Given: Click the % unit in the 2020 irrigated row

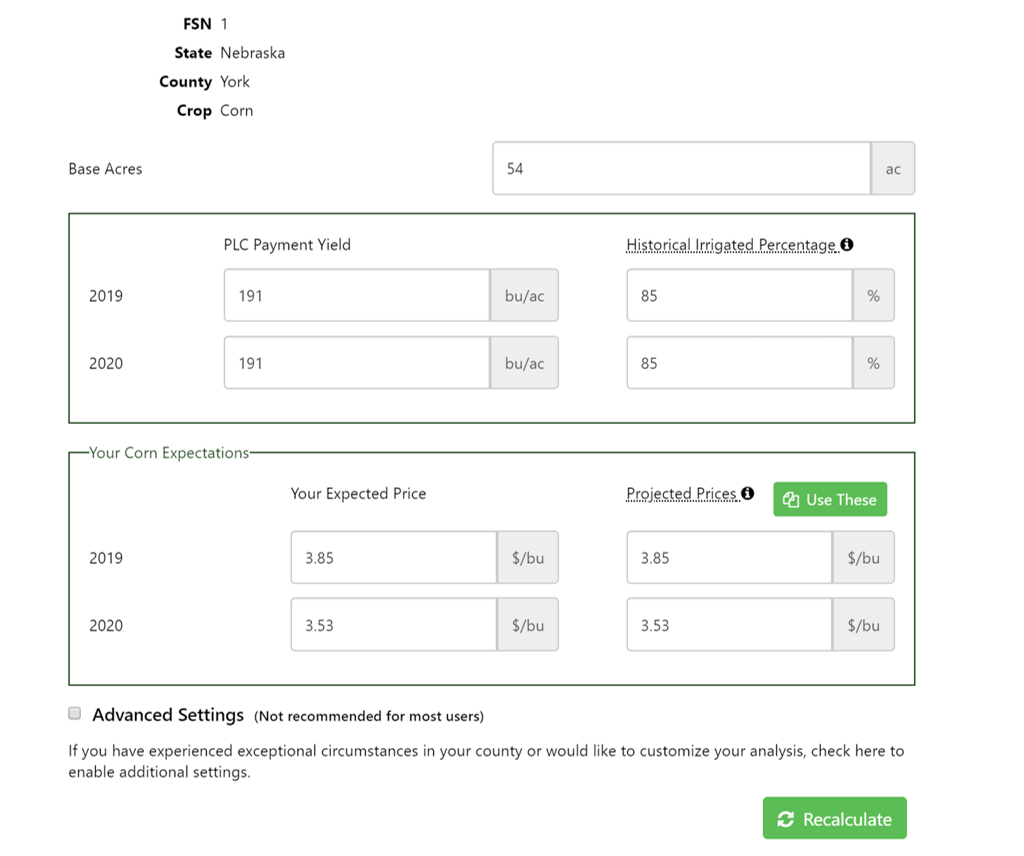Looking at the screenshot, I should (874, 363).
